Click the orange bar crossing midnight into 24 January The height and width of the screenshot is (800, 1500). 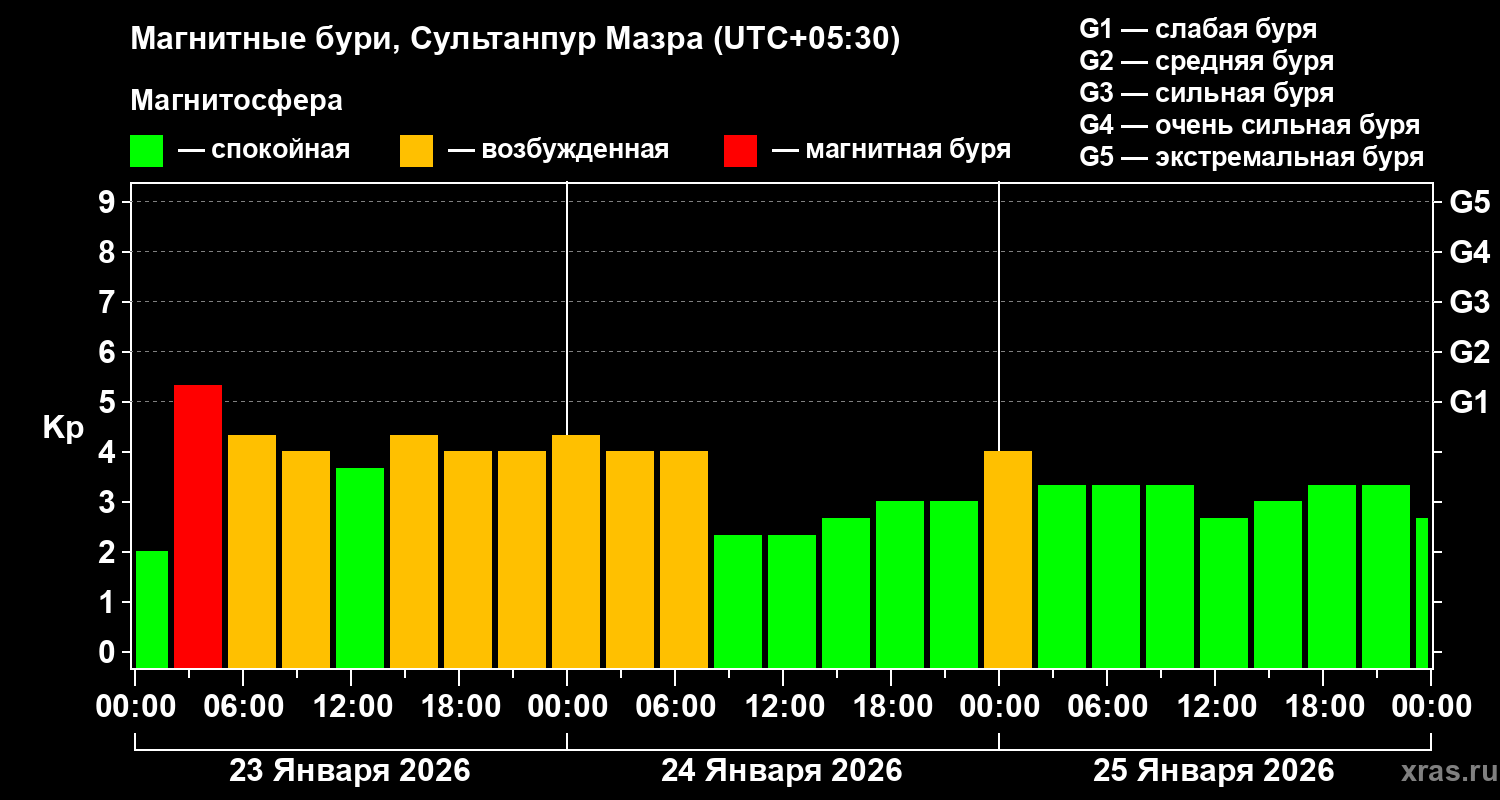click(x=576, y=551)
